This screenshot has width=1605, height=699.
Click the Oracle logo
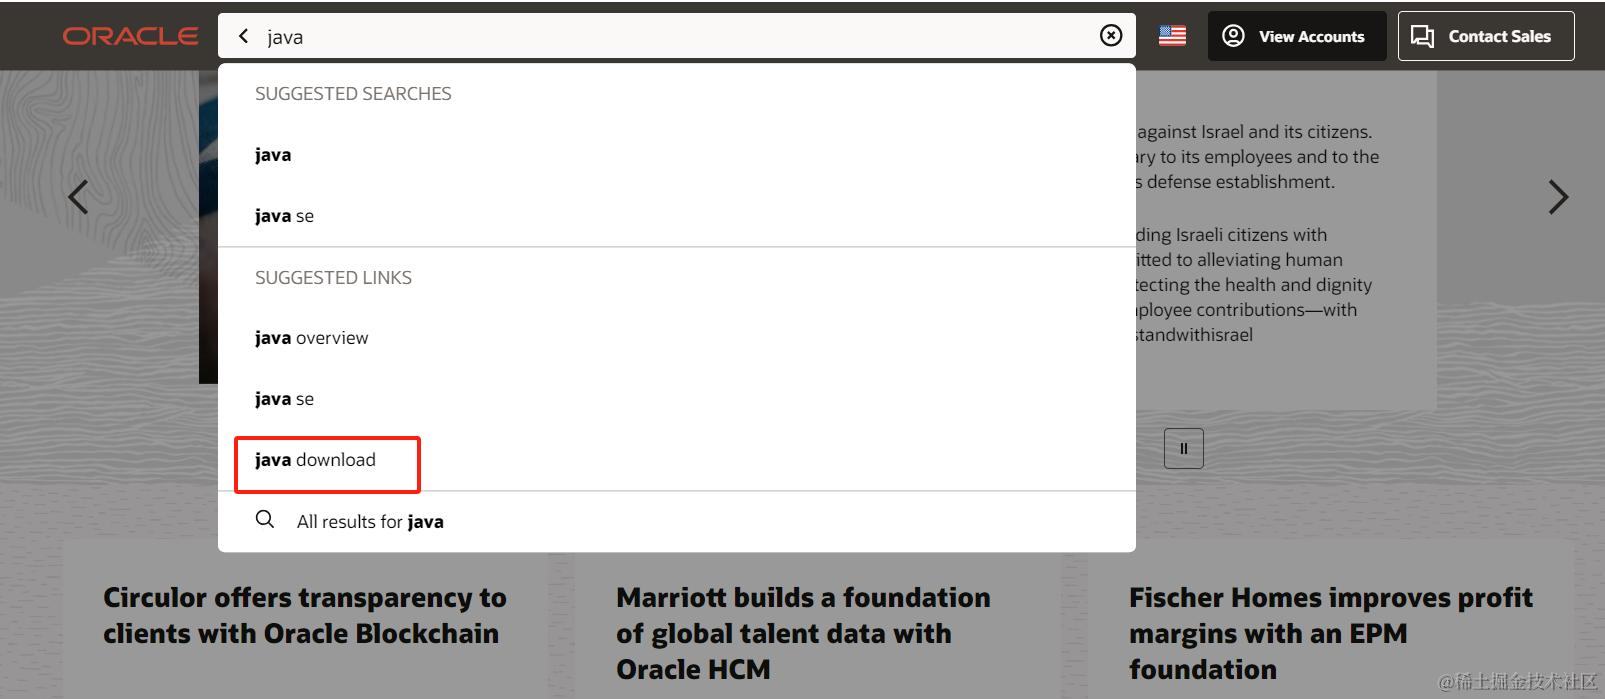130,36
